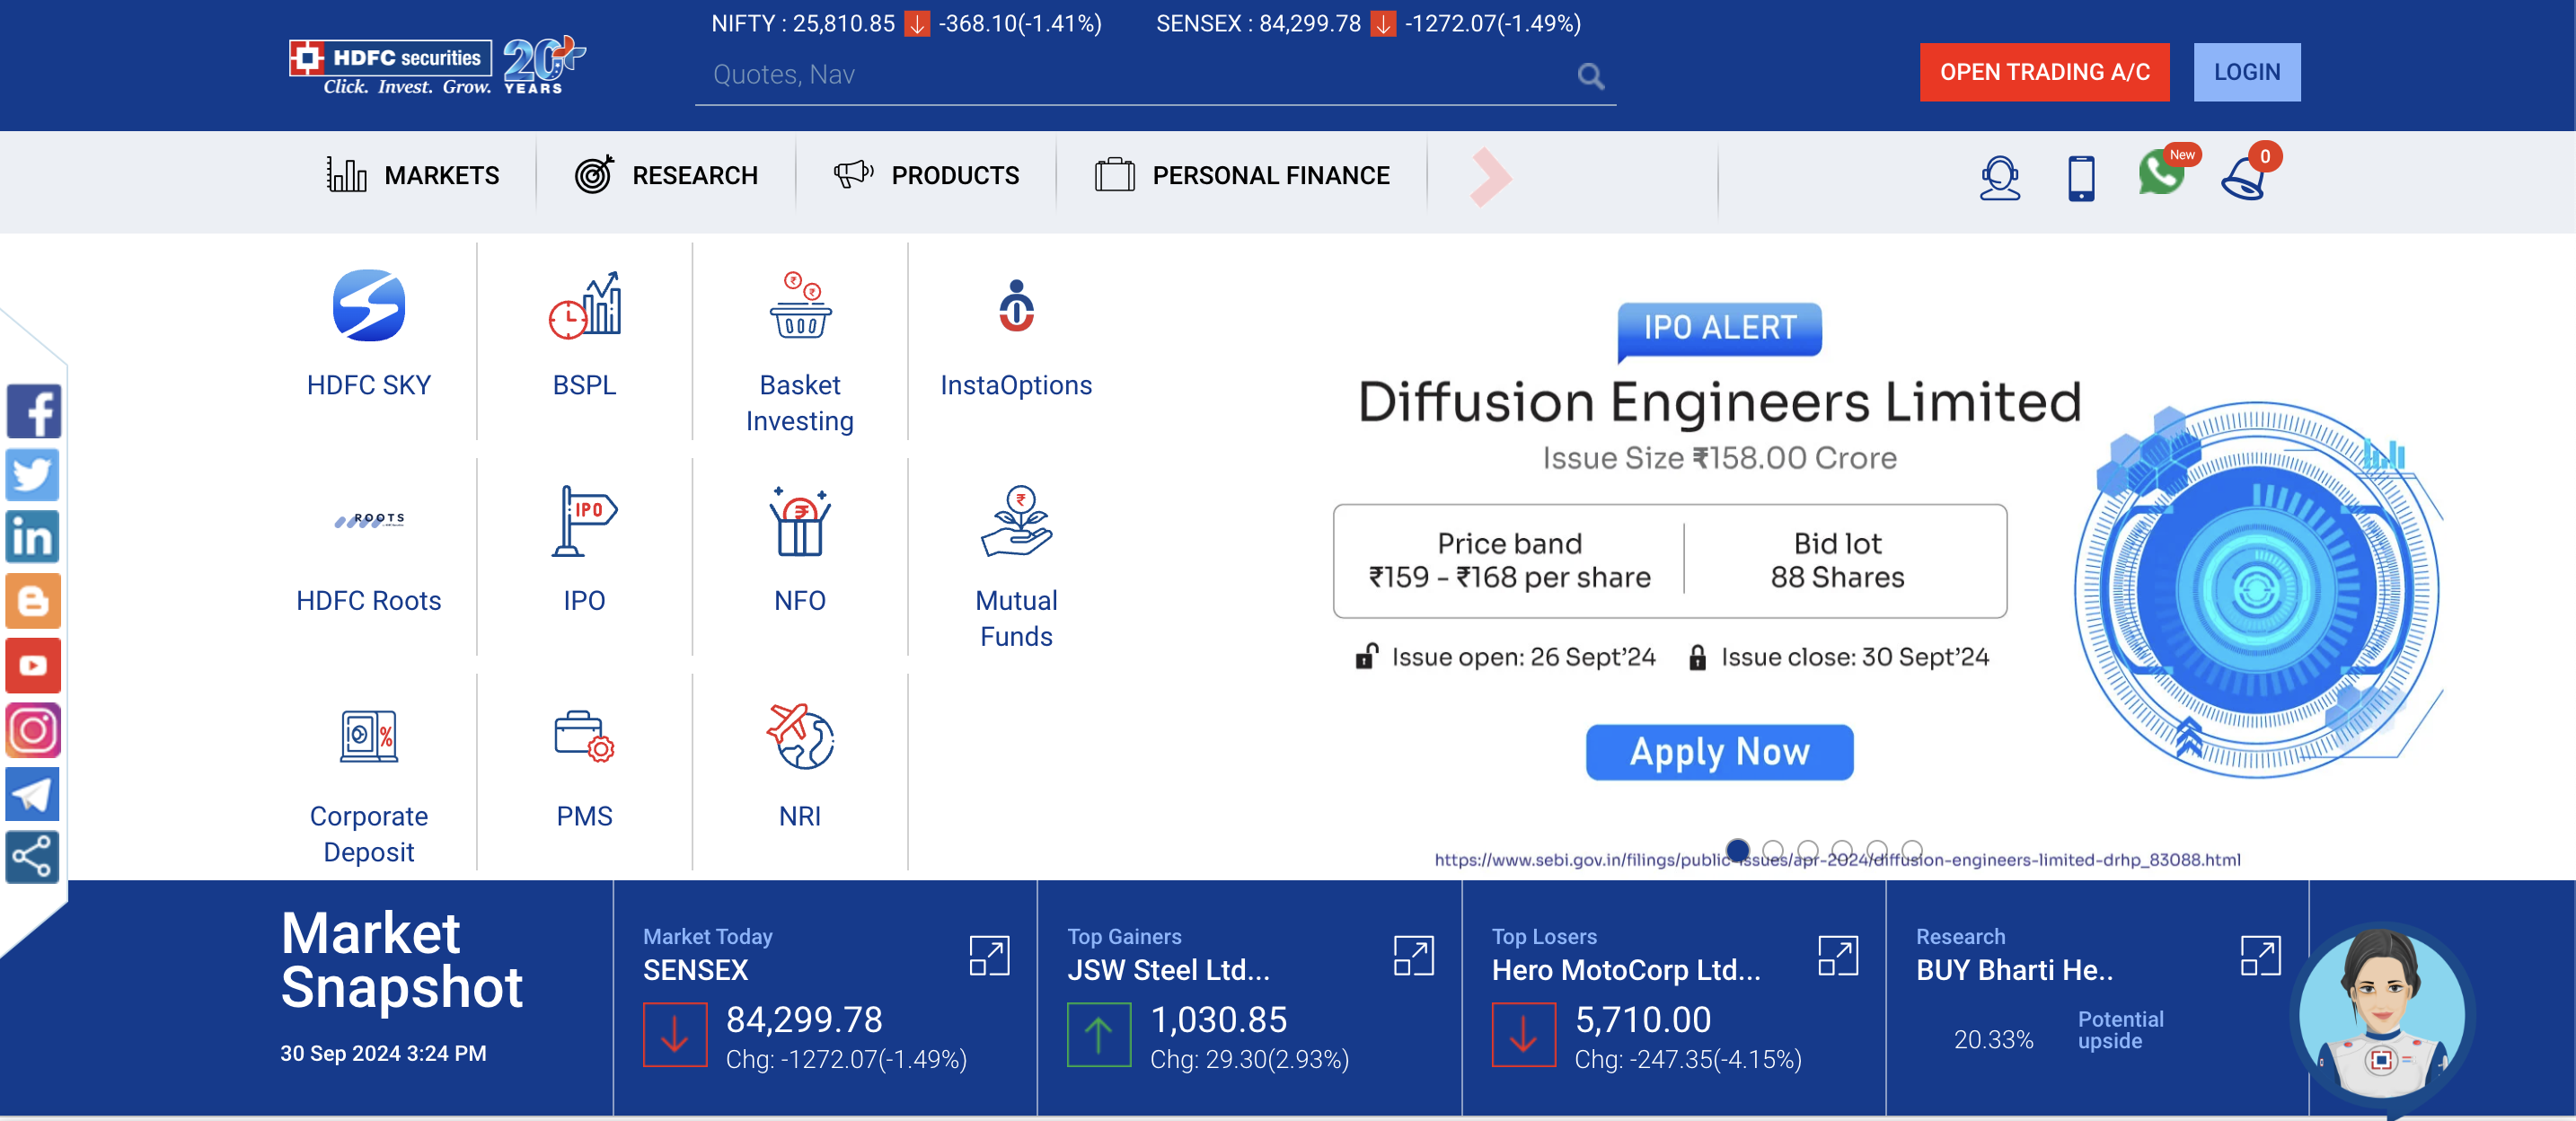The width and height of the screenshot is (2576, 1121).
Task: Click Apply Now on IPO banner
Action: 1719,752
